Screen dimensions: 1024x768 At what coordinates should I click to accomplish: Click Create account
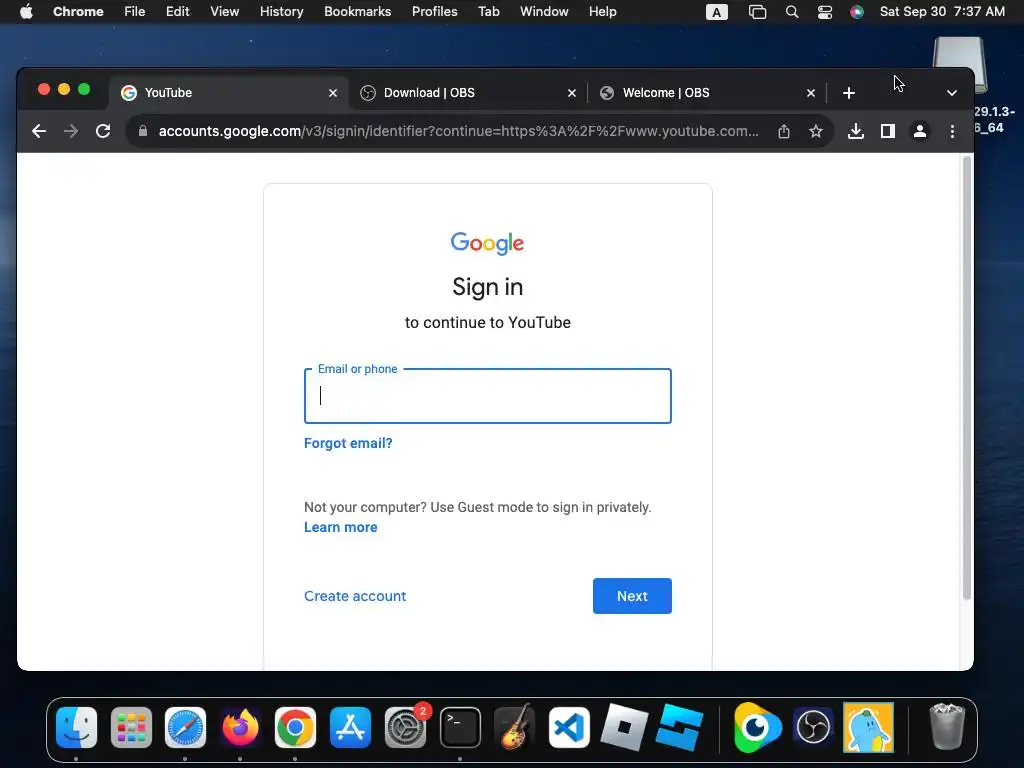(355, 596)
